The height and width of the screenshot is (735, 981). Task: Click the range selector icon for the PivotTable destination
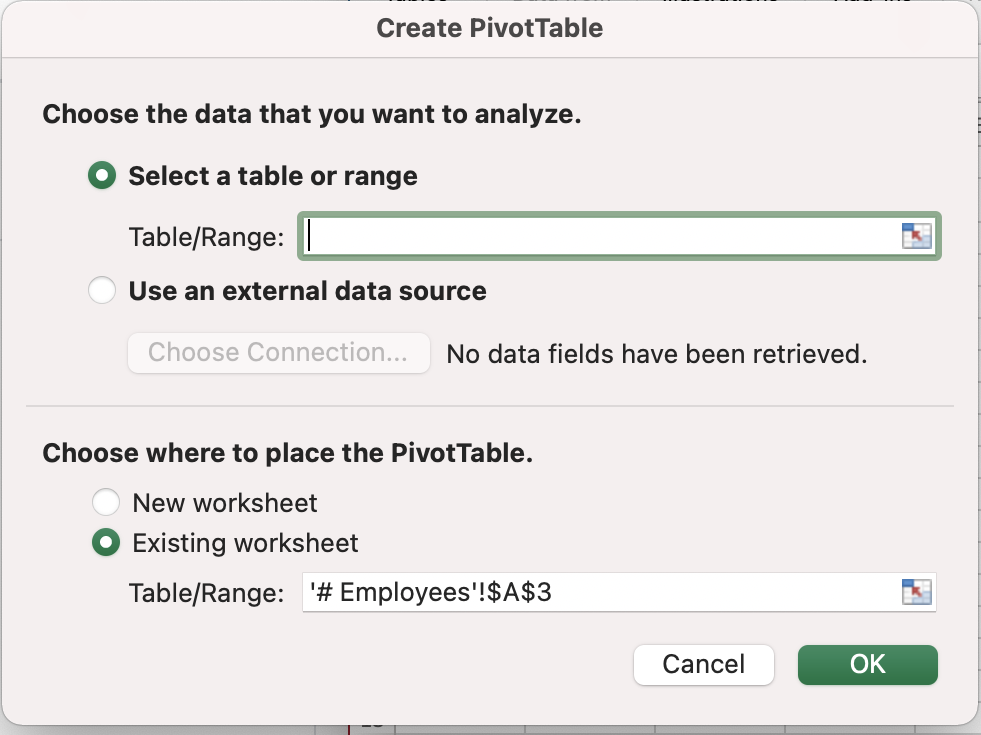pyautogui.click(x=916, y=592)
